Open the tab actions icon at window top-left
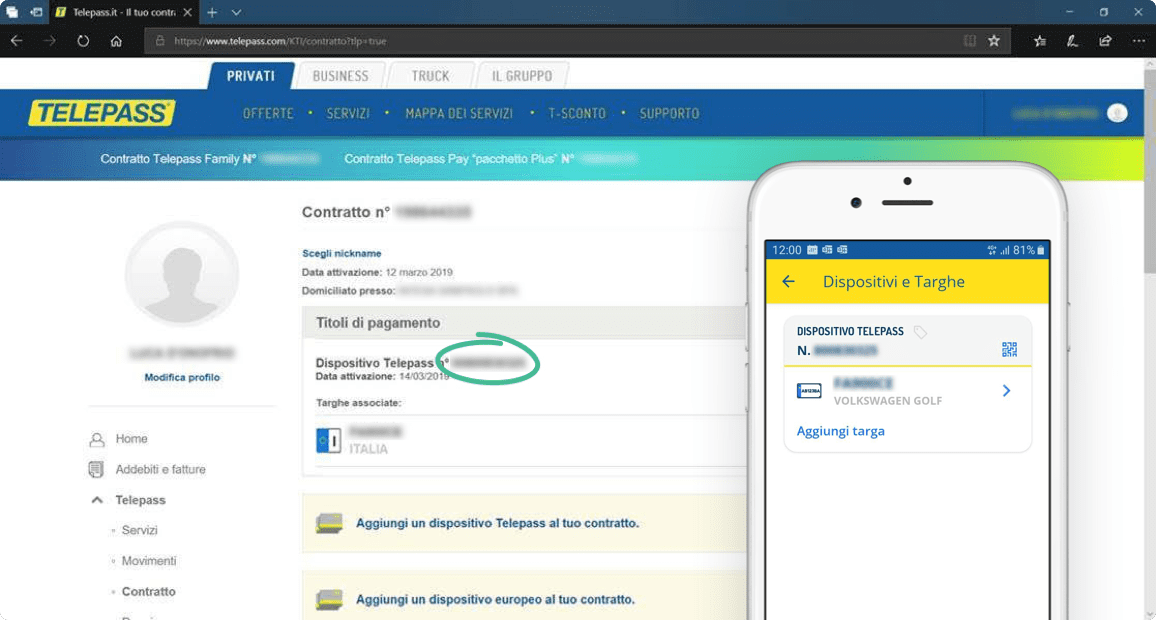1156x620 pixels. click(12, 12)
